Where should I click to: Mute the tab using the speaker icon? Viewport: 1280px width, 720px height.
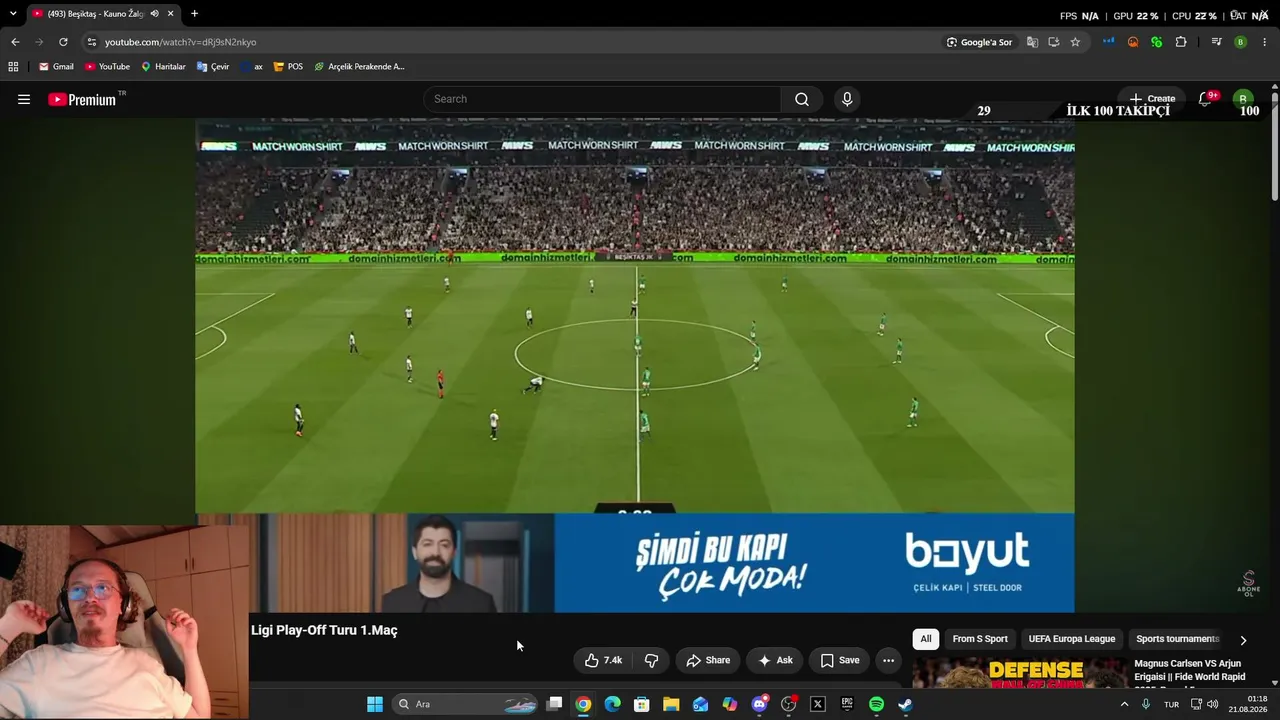tap(154, 14)
